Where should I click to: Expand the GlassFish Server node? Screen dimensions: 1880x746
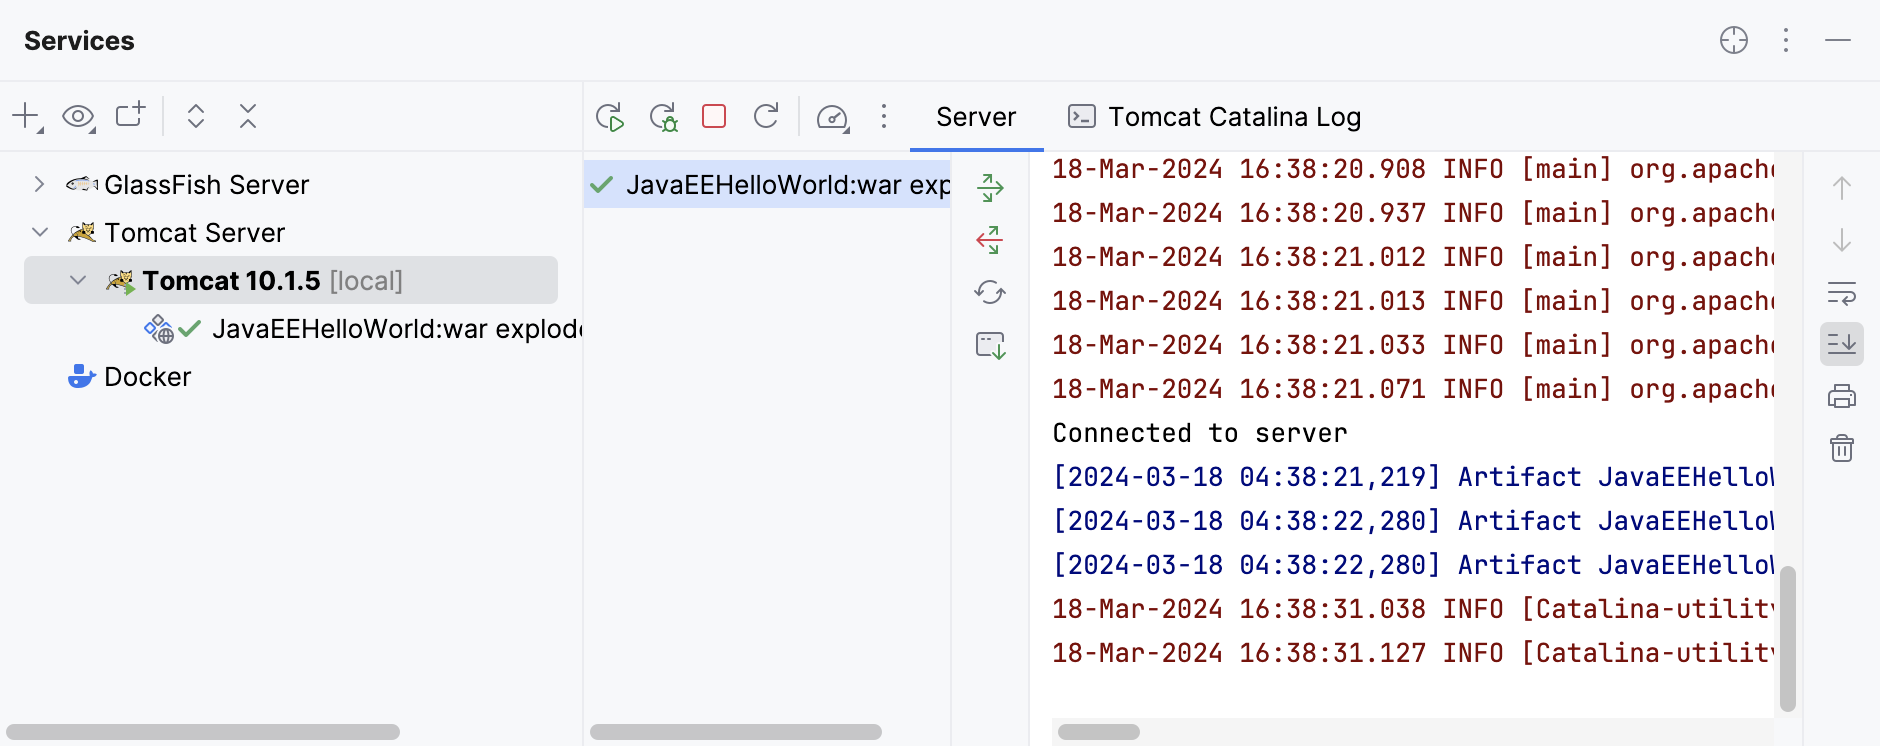point(39,185)
